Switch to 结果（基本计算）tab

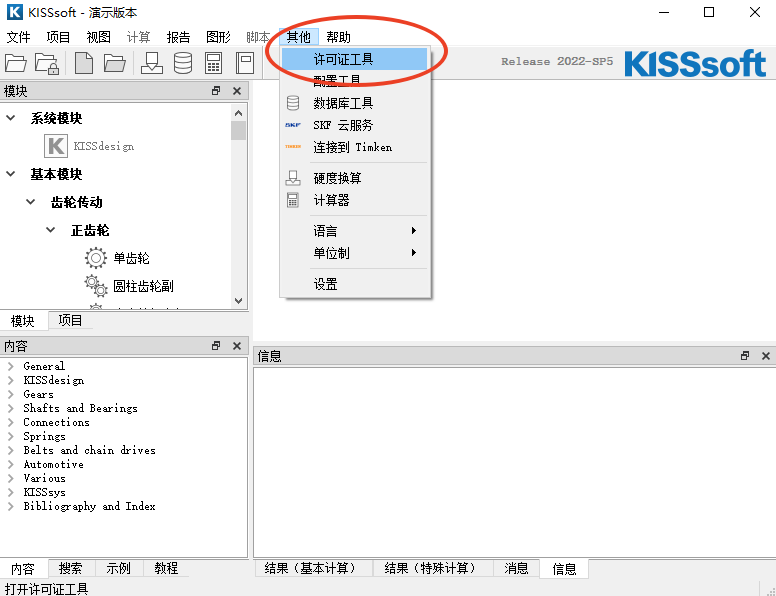coord(313,568)
